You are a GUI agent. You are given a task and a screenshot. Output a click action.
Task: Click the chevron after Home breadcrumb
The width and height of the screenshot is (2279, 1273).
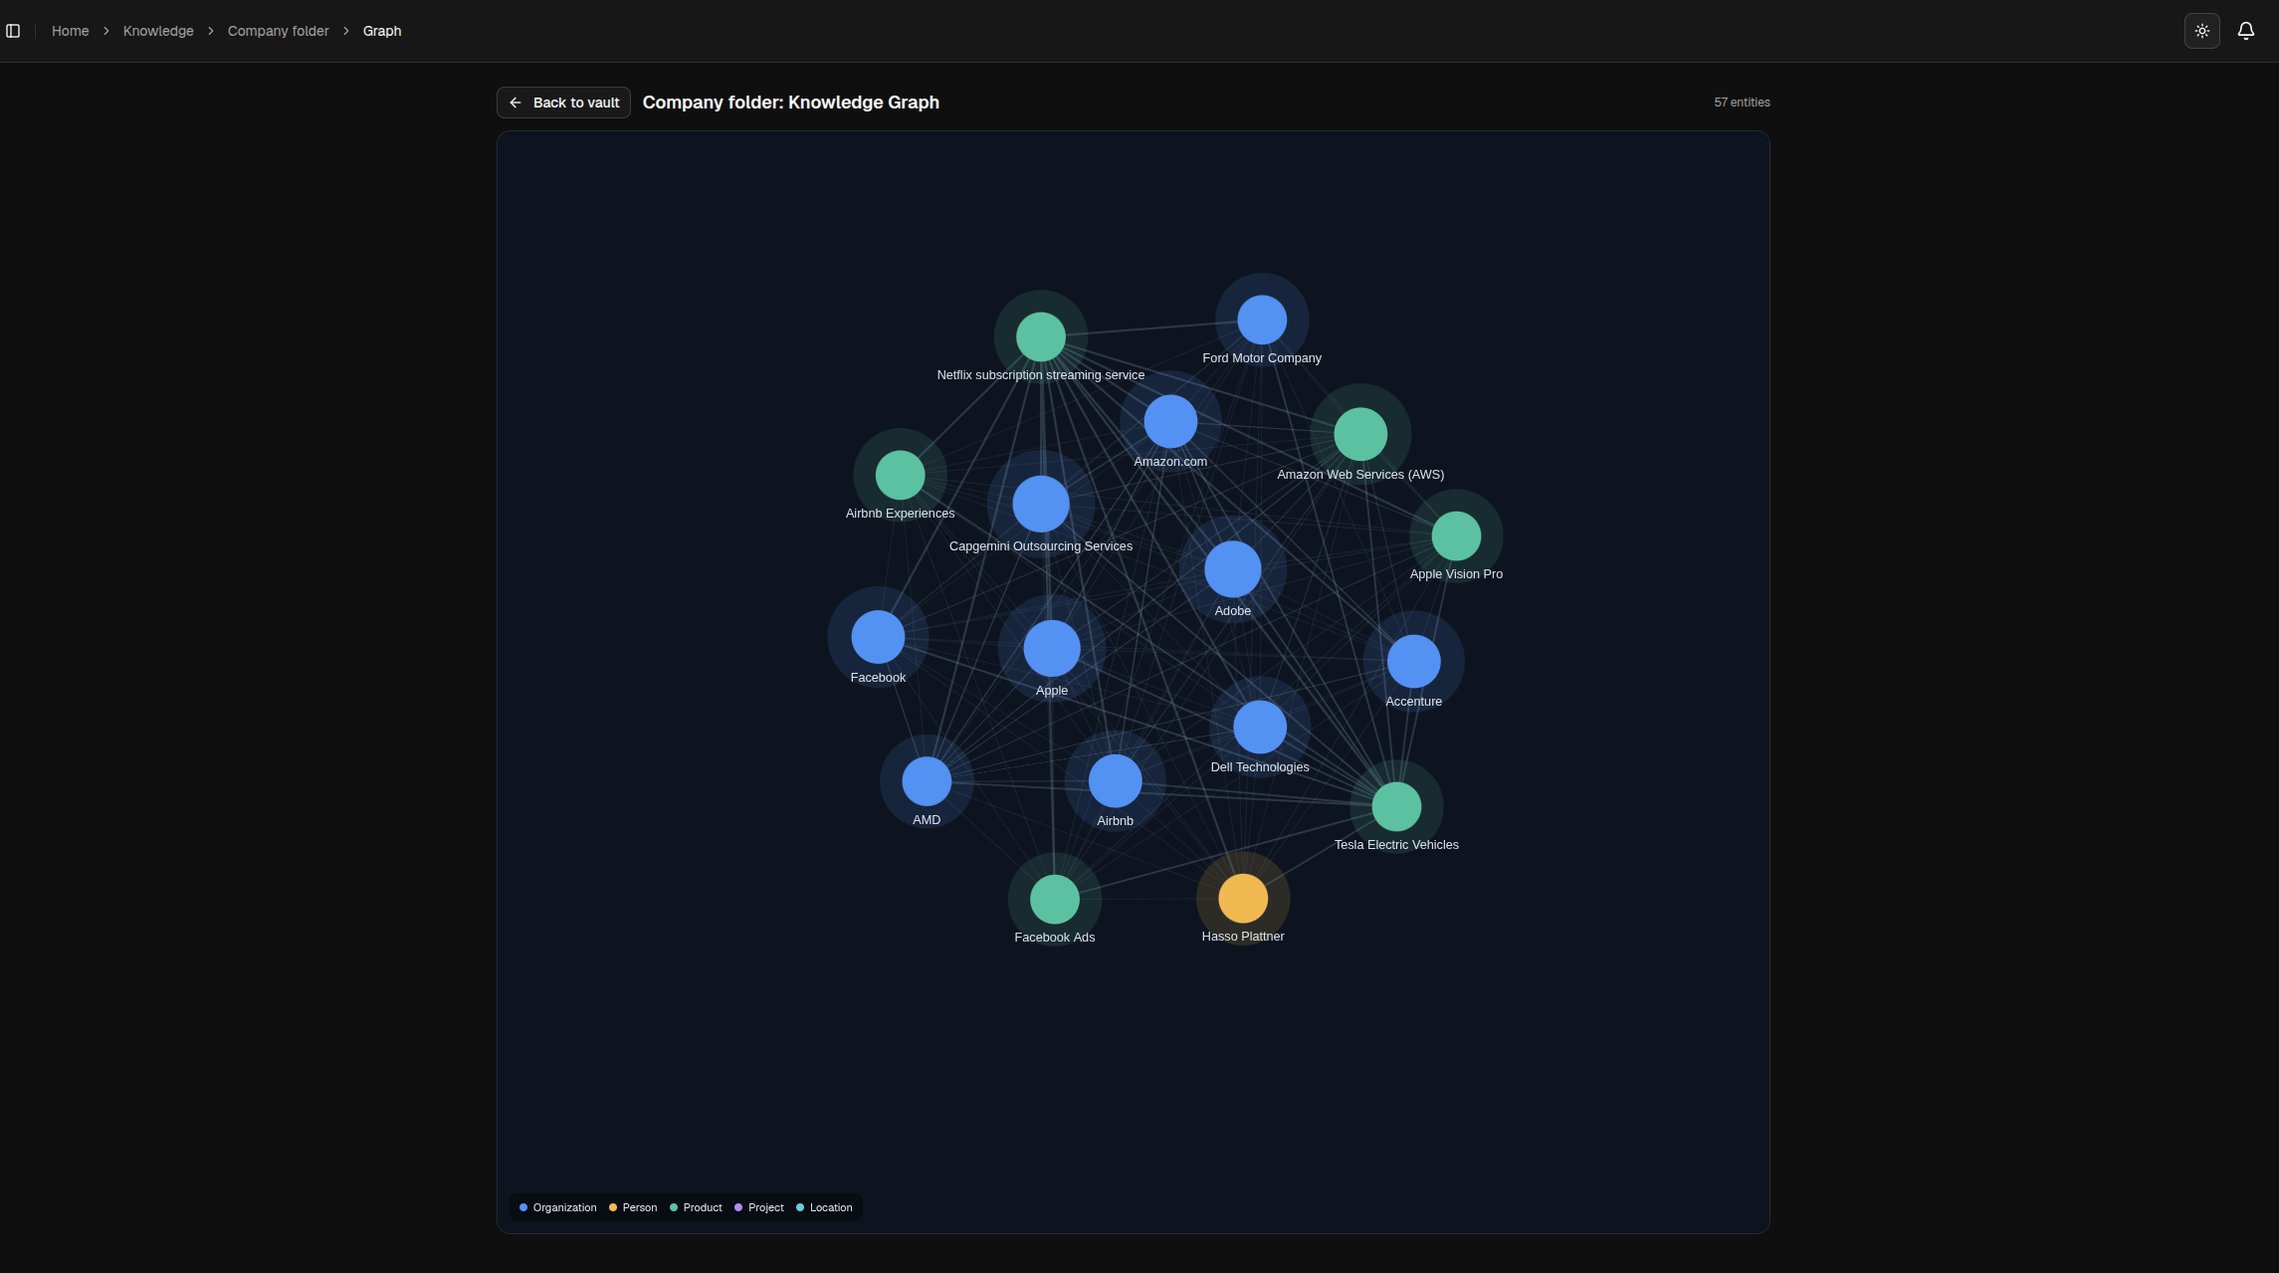pos(106,31)
